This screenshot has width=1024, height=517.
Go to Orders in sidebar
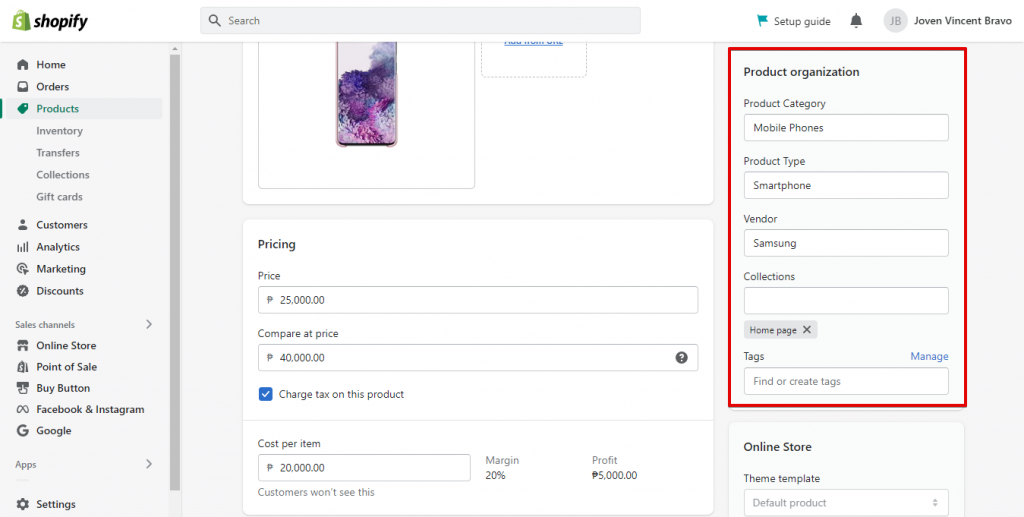[x=52, y=87]
